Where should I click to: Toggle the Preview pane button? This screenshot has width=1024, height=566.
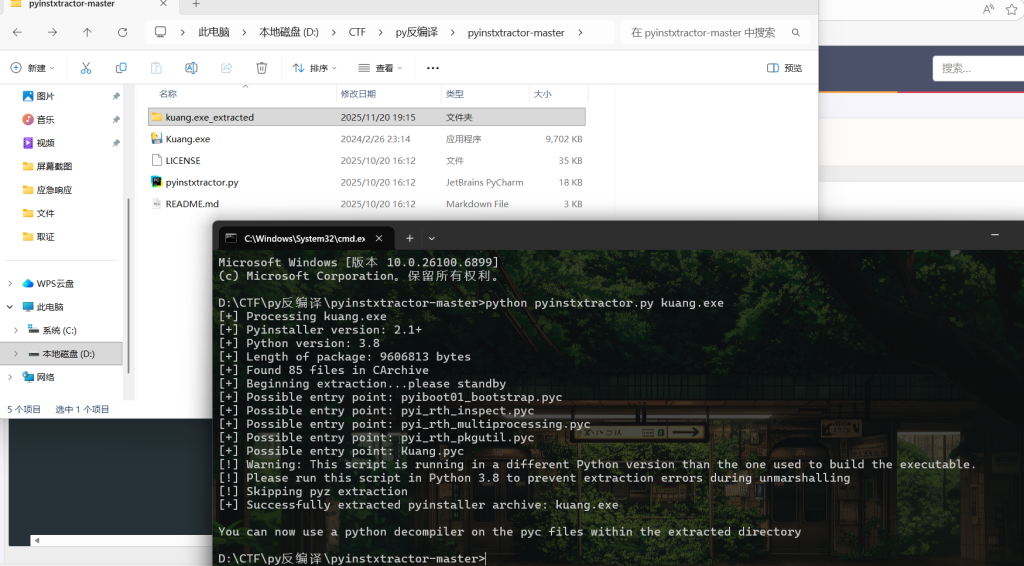click(x=785, y=68)
